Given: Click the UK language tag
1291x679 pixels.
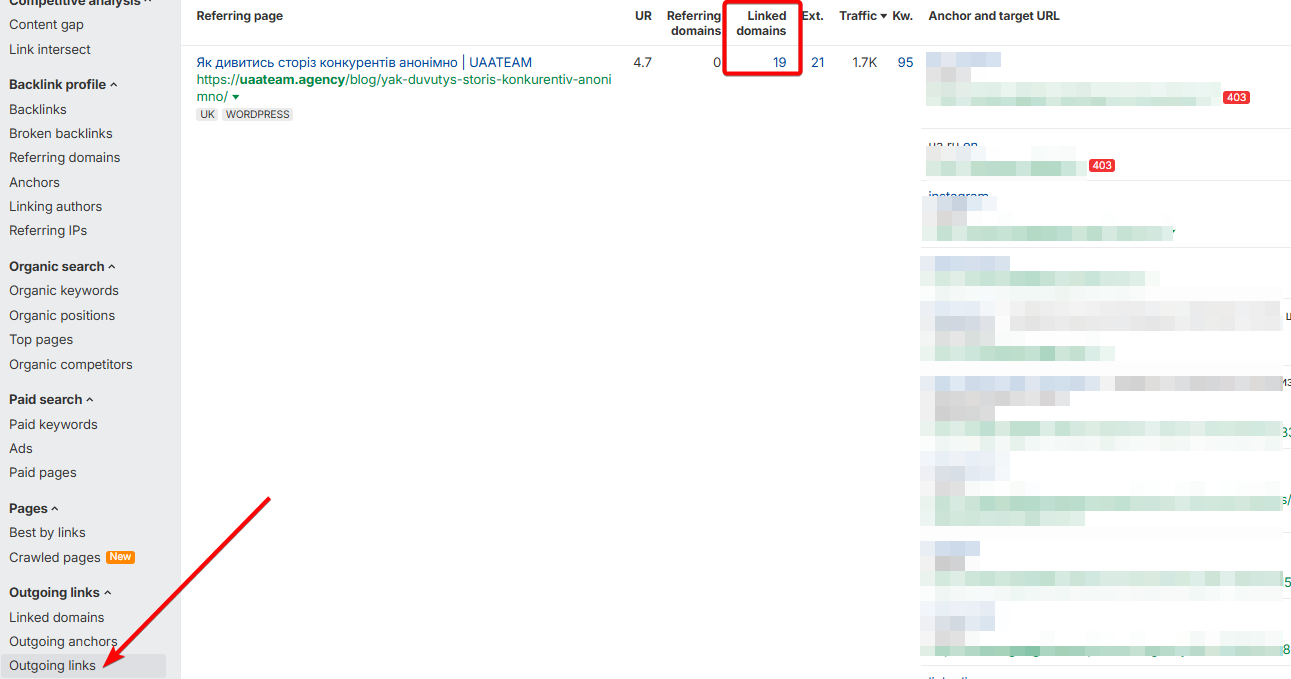Looking at the screenshot, I should click(x=208, y=115).
